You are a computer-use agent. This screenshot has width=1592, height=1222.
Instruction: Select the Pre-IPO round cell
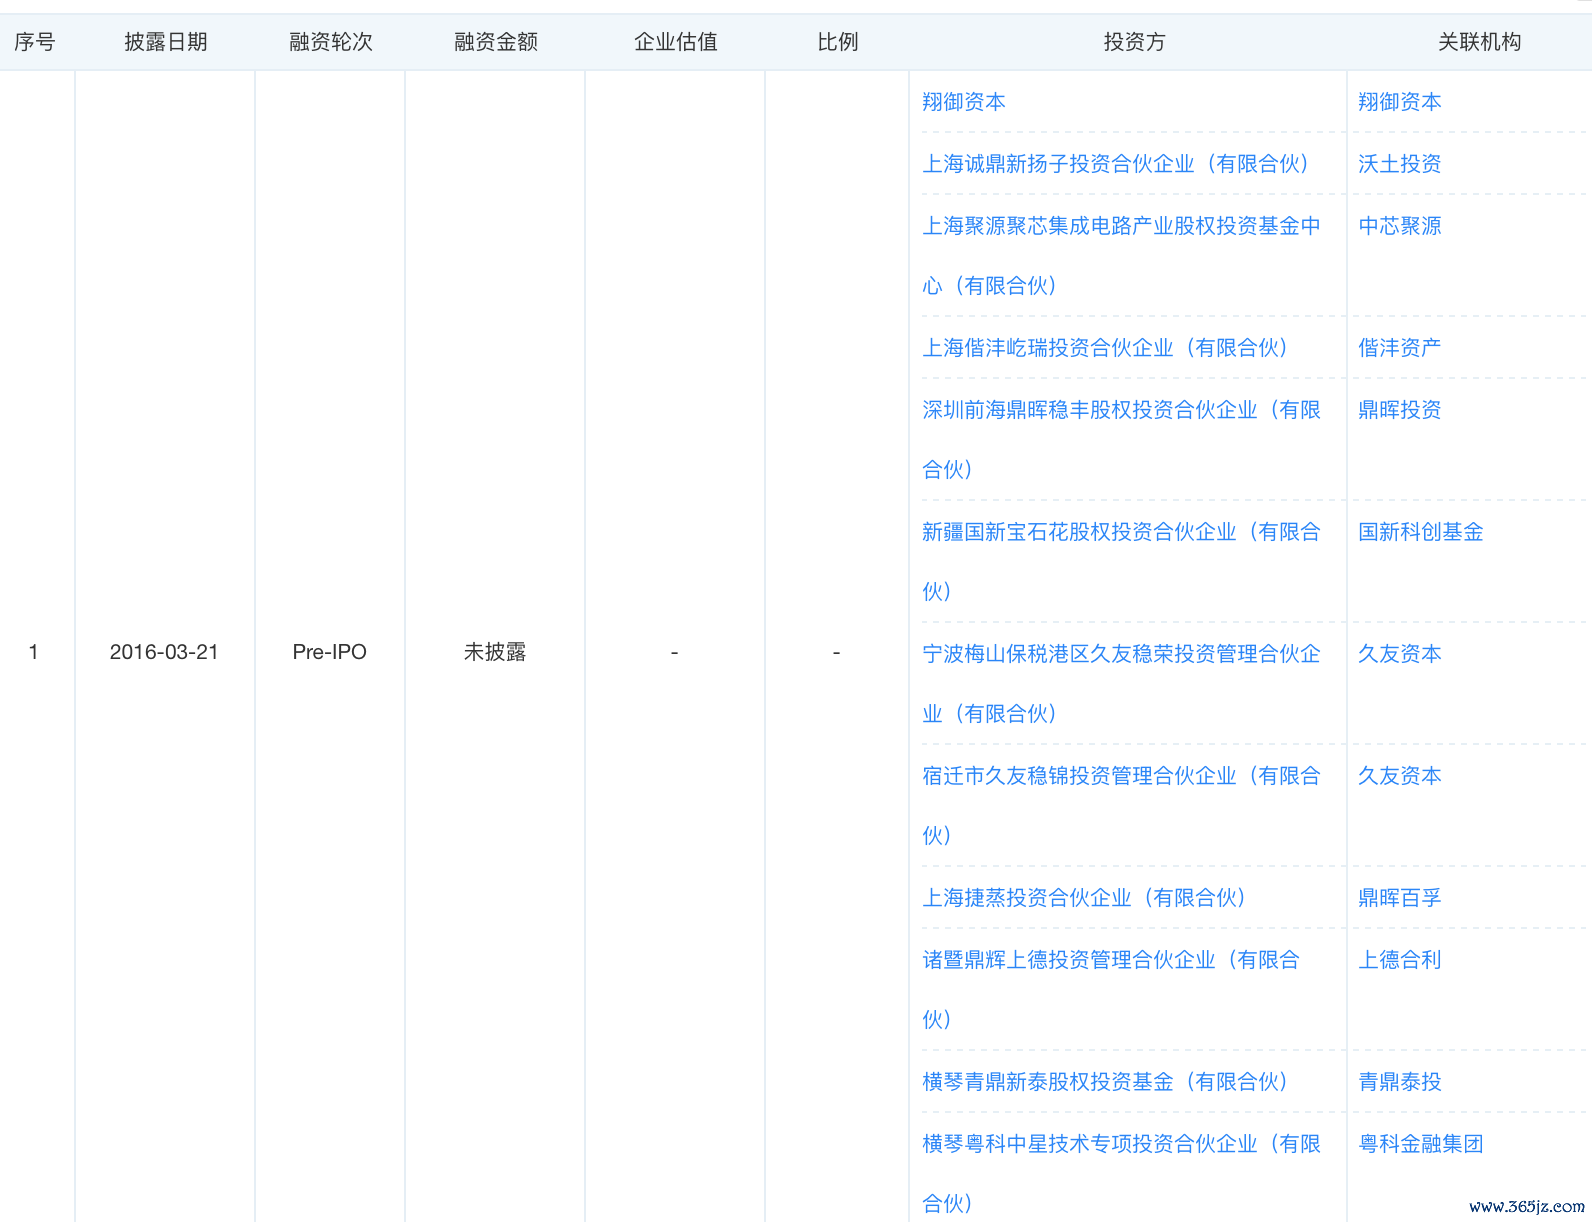tap(330, 652)
